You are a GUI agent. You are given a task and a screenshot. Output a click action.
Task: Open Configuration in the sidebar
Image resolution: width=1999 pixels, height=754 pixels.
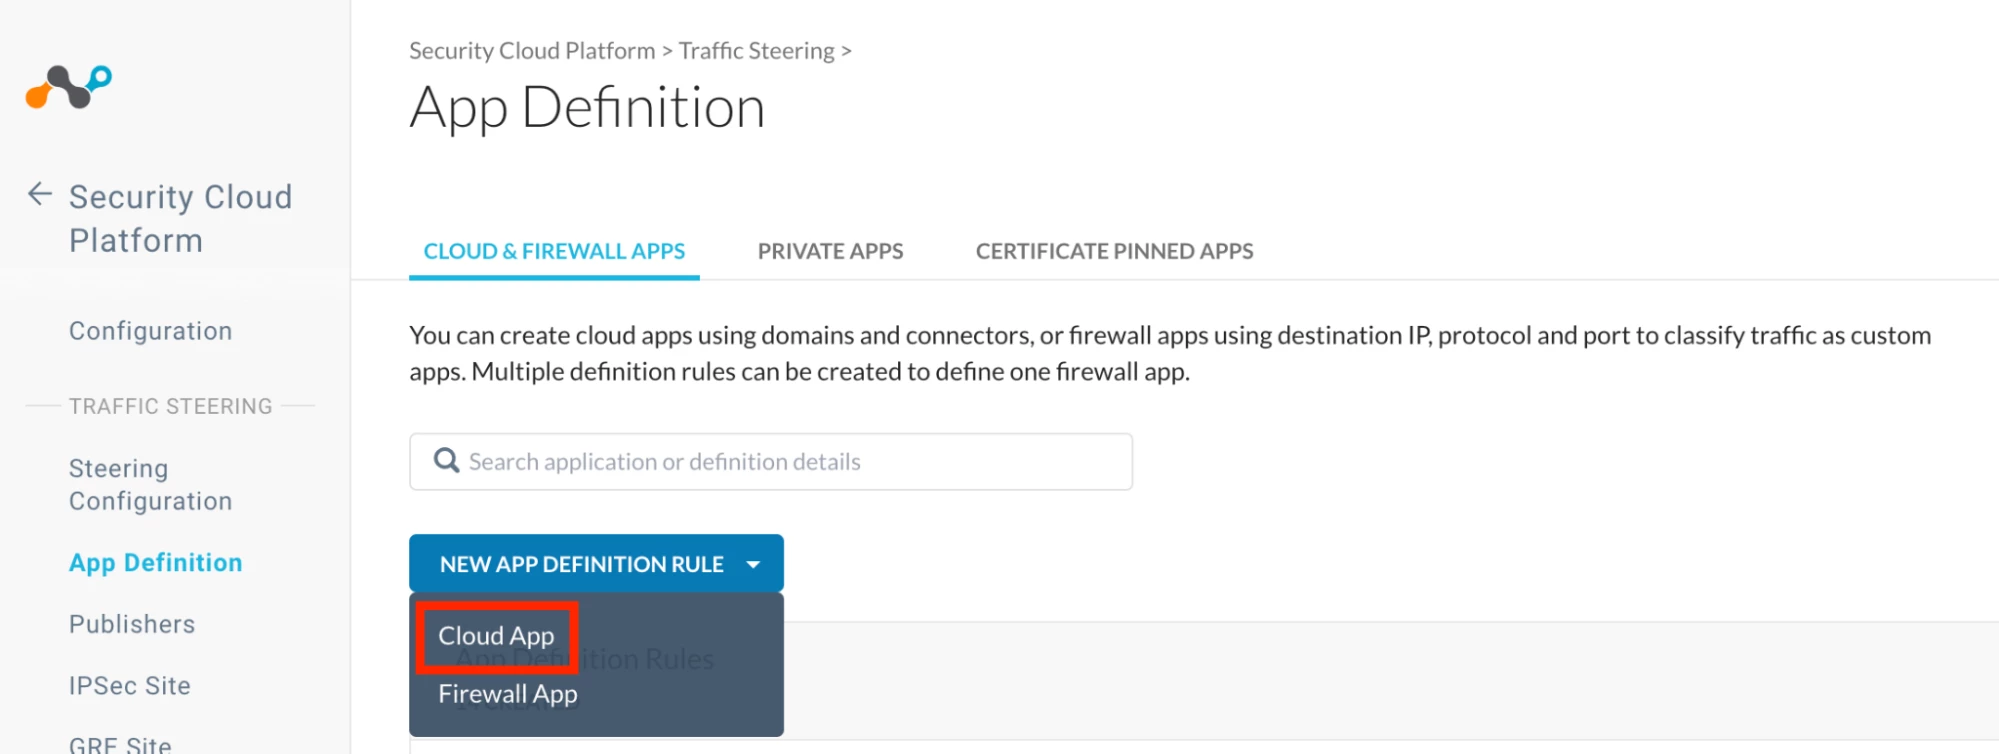click(x=150, y=331)
